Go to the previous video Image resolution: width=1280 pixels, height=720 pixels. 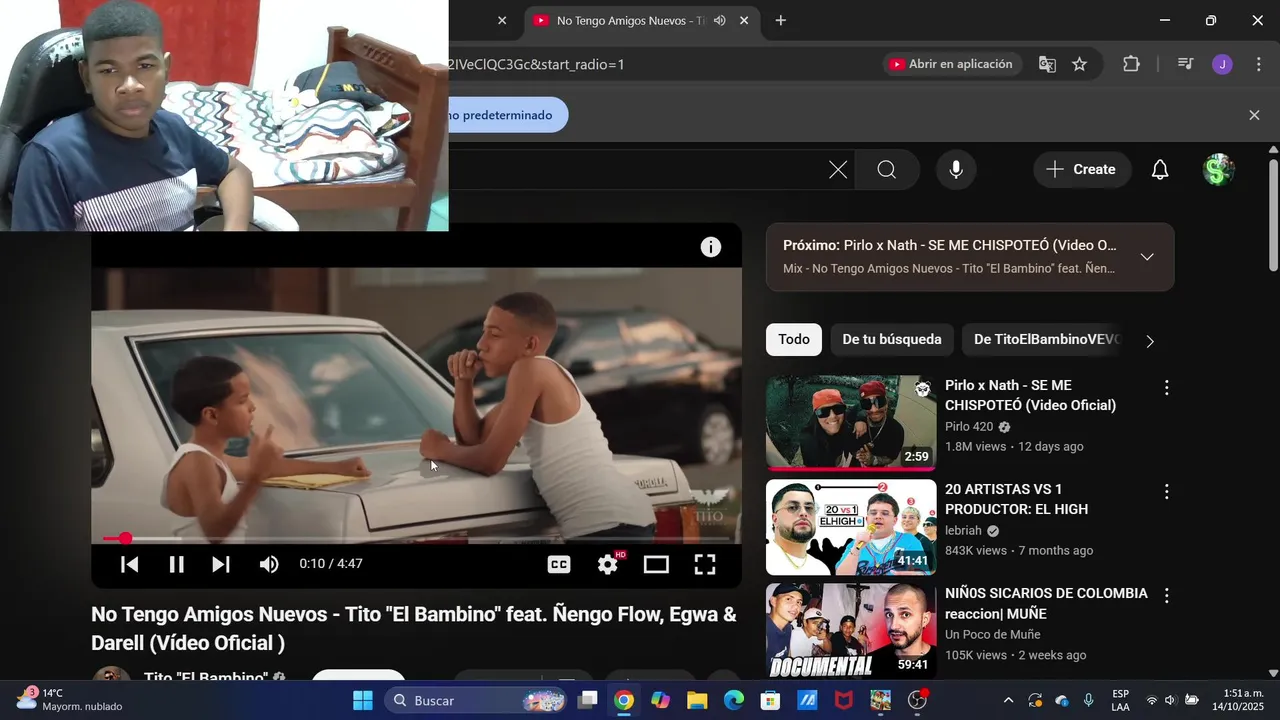[130, 564]
